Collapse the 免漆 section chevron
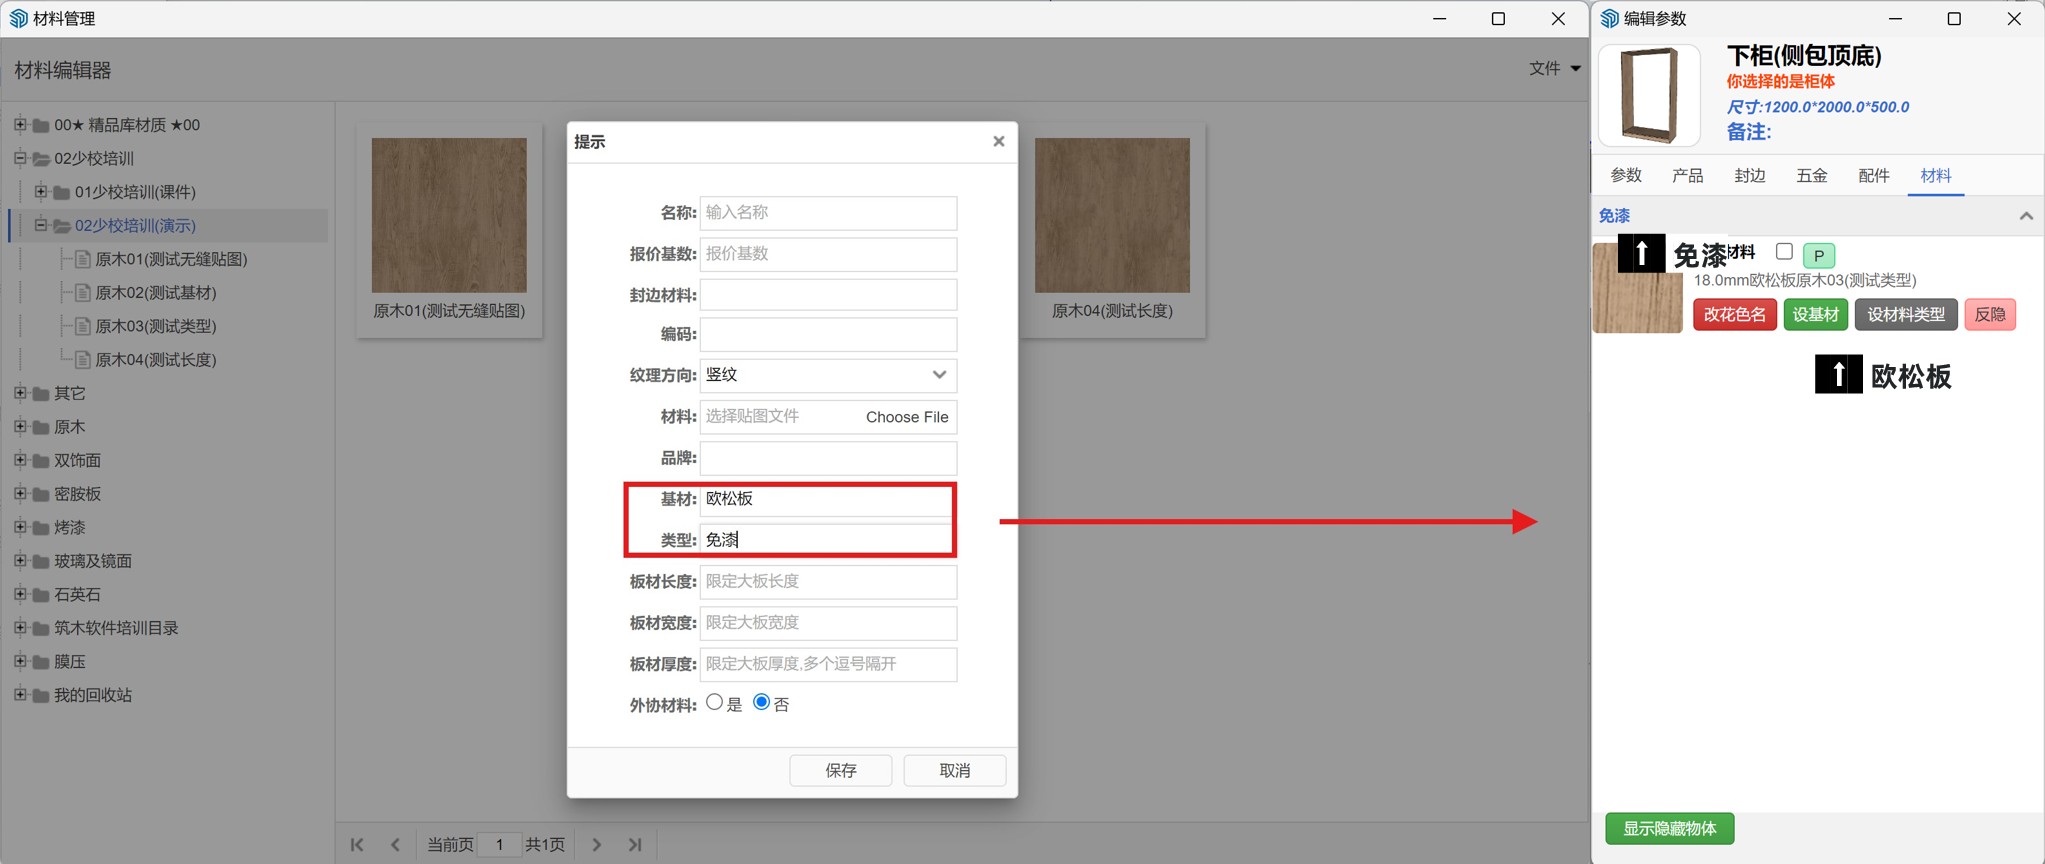The height and width of the screenshot is (864, 2045). 2026,216
